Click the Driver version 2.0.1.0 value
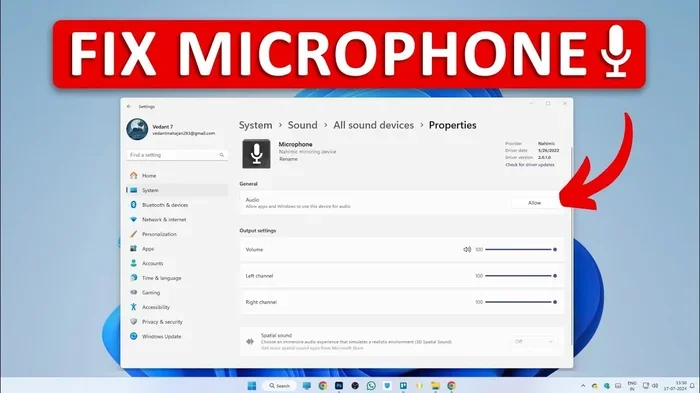Viewport: 700px width, 393px height. coord(544,158)
